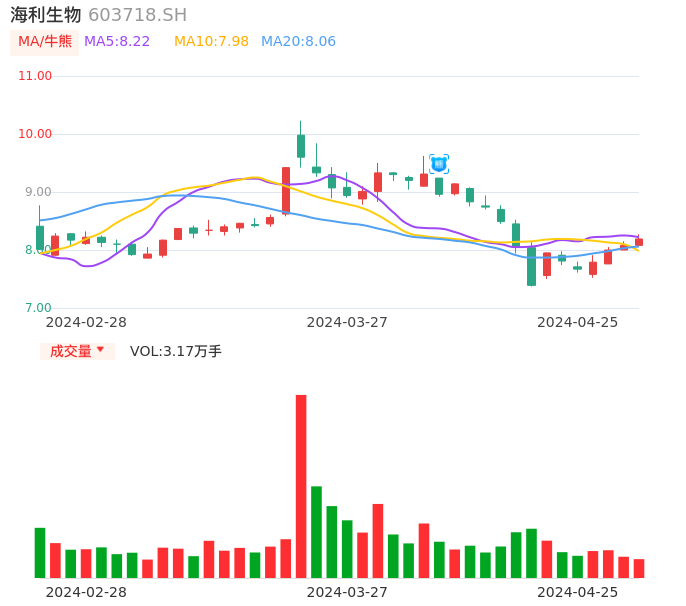Click the 2024-04-25 price axis date label
686x606 pixels.
coord(577,322)
